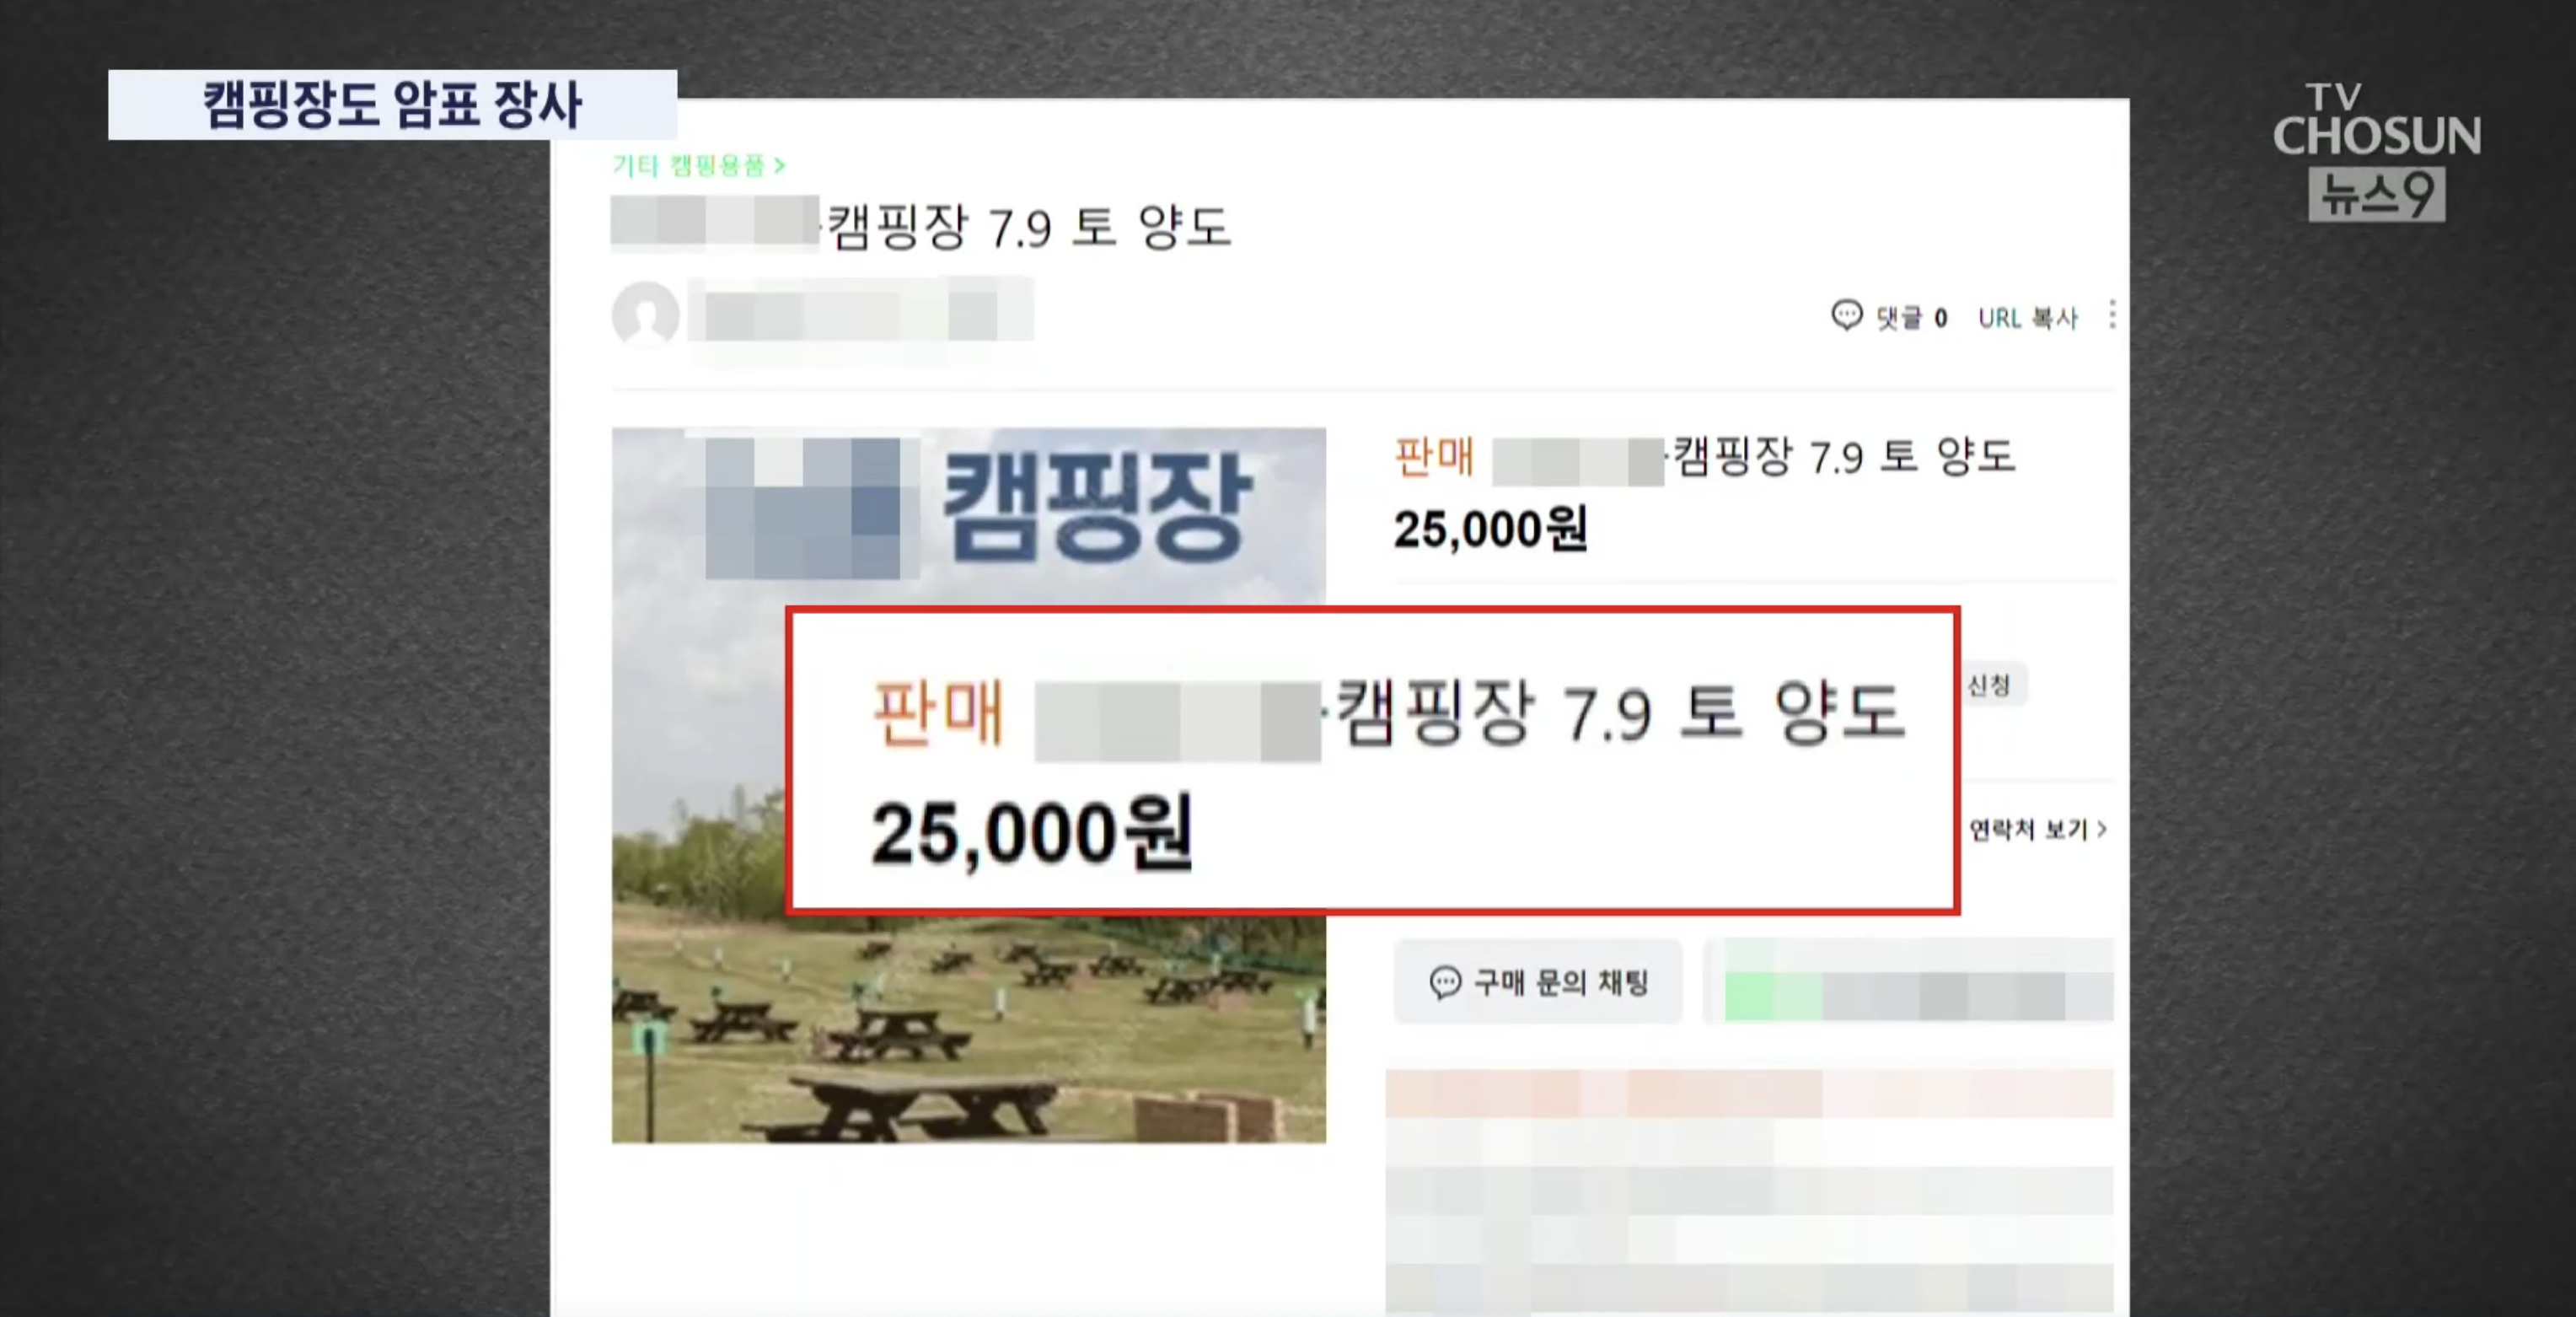Click the blurred pink notice bar below chat
This screenshot has height=1317, width=2576.
[1749, 1093]
